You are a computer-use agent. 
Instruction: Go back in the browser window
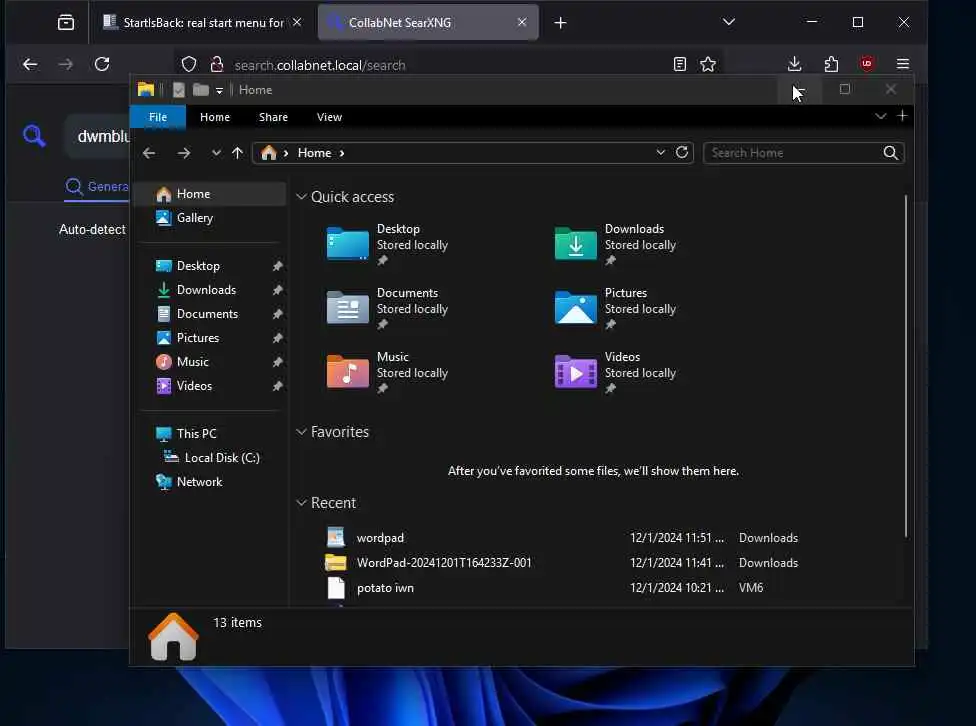[x=30, y=64]
